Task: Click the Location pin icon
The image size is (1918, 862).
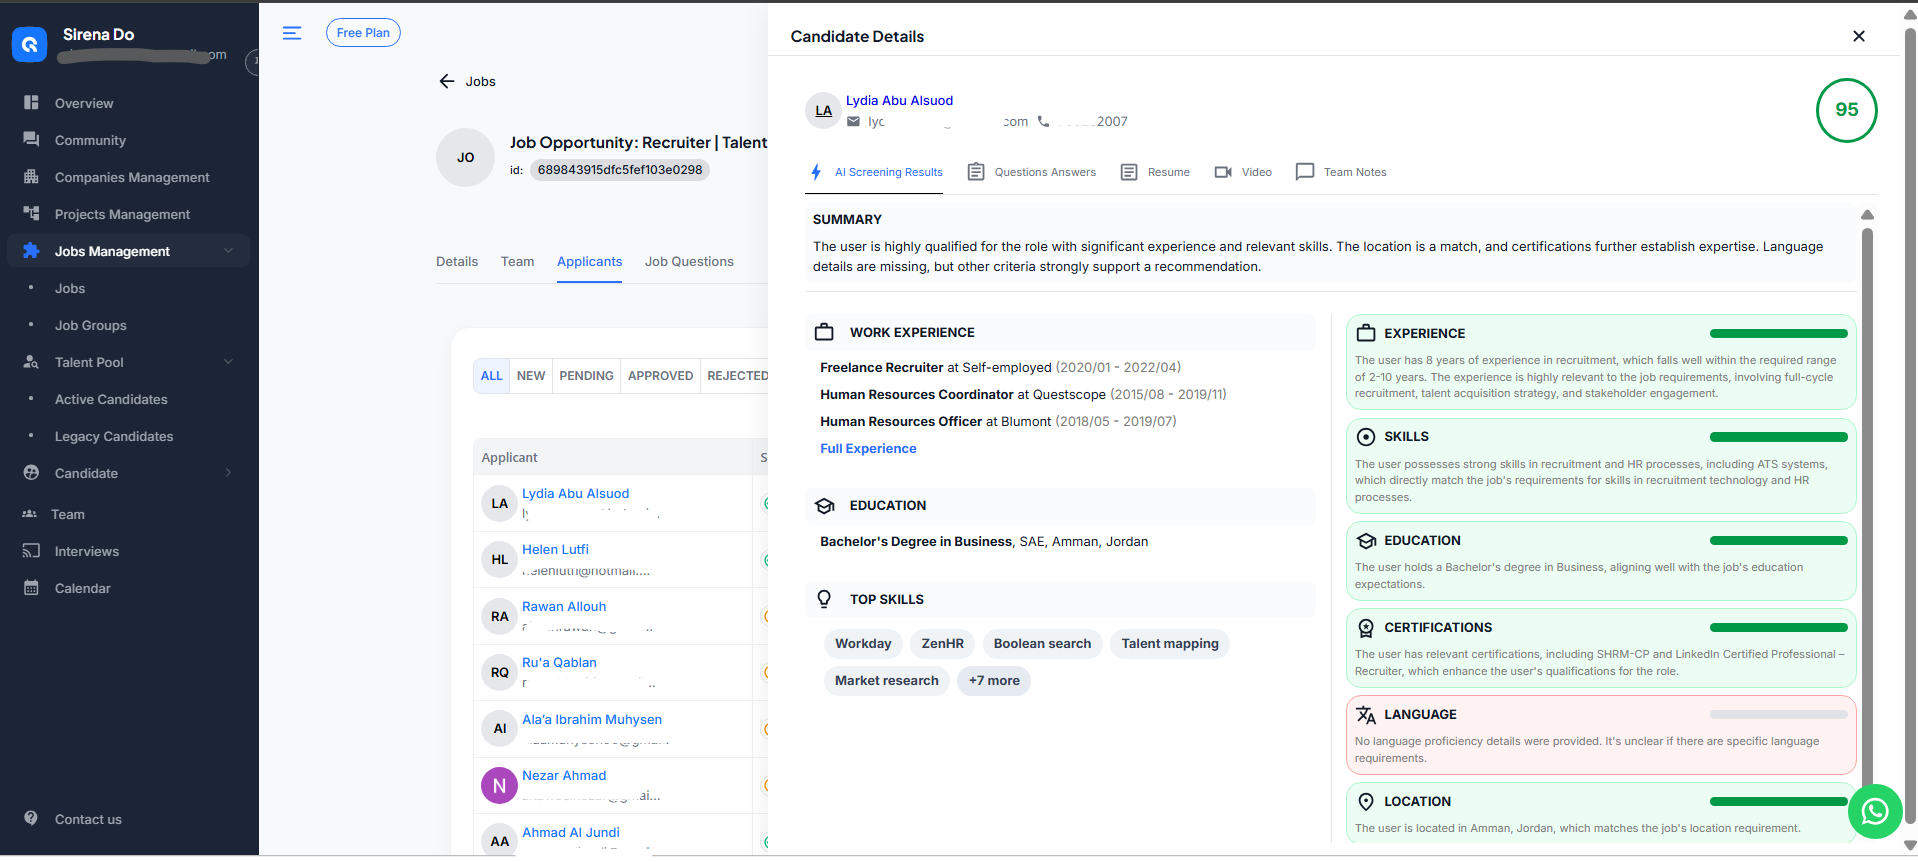Action: [1366, 801]
